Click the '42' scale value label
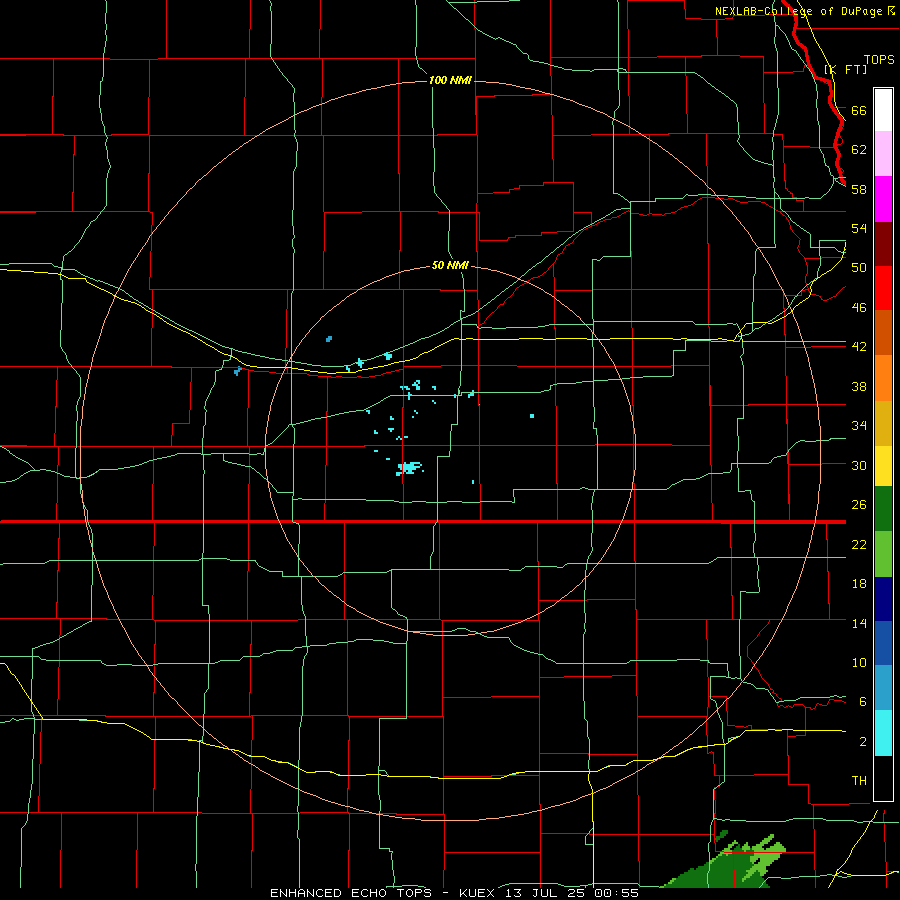 point(859,346)
